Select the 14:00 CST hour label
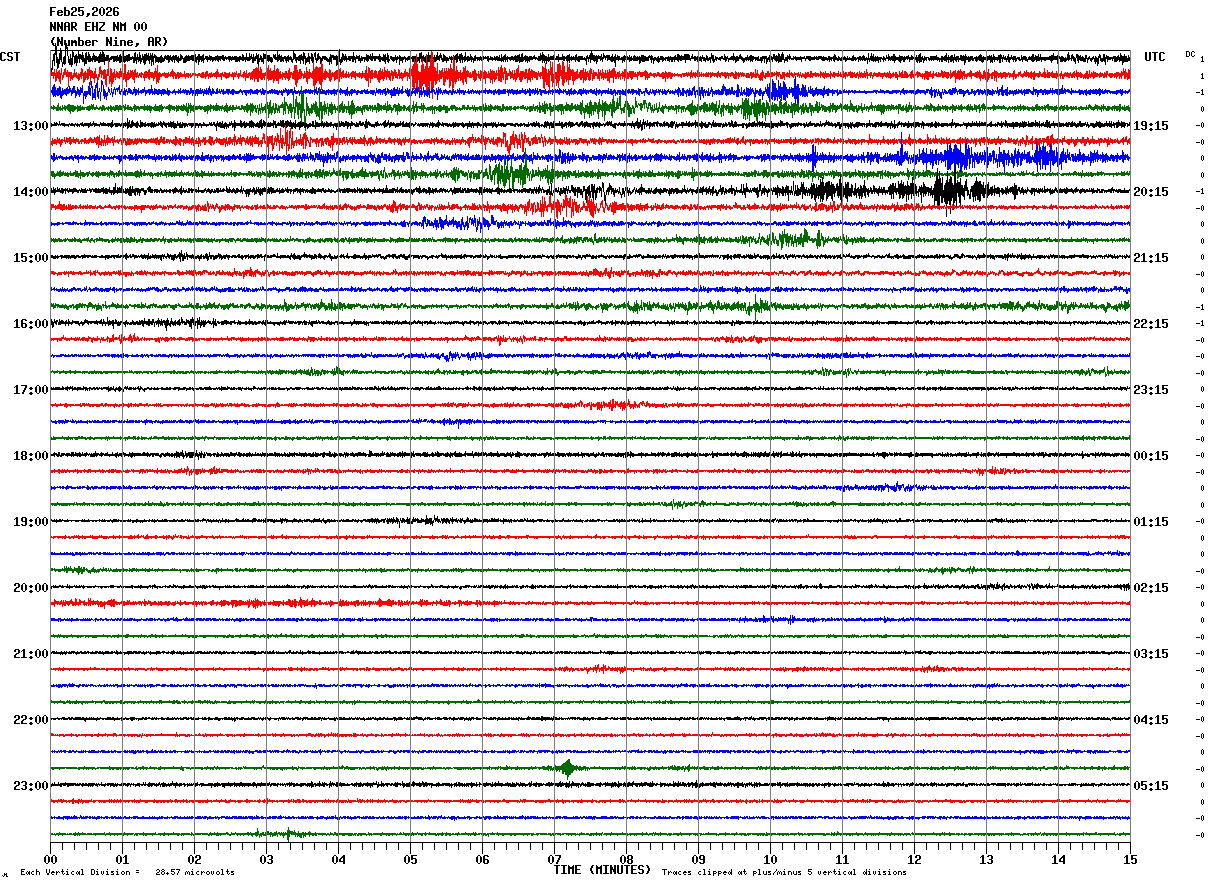Image resolution: width=1210 pixels, height=886 pixels. tap(31, 192)
